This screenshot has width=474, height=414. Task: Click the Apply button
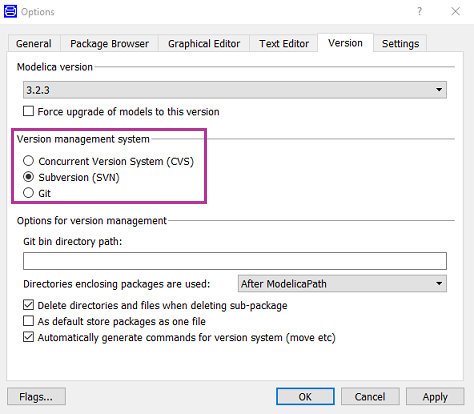coord(435,397)
